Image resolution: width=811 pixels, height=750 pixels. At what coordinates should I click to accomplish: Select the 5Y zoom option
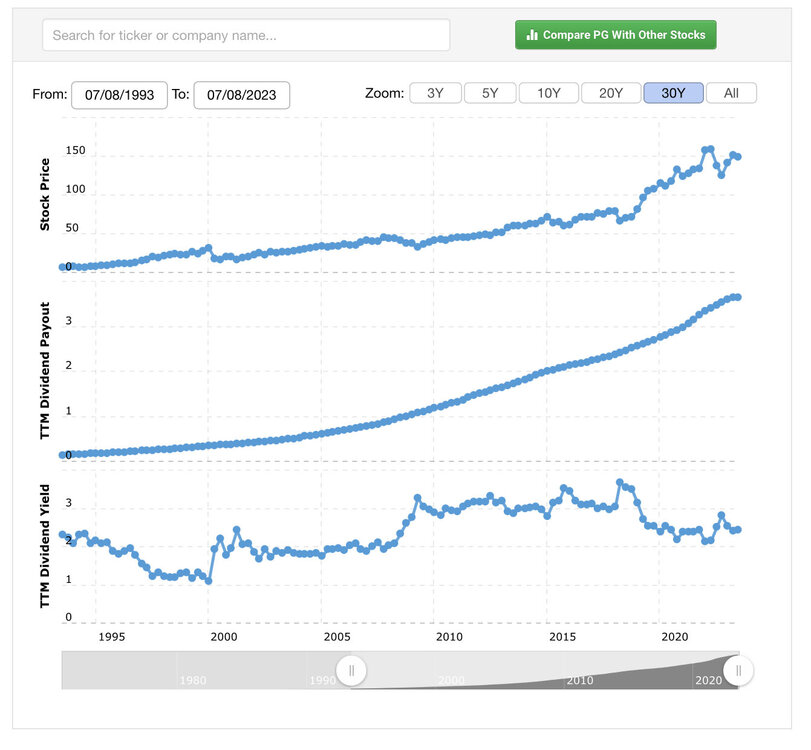click(490, 93)
